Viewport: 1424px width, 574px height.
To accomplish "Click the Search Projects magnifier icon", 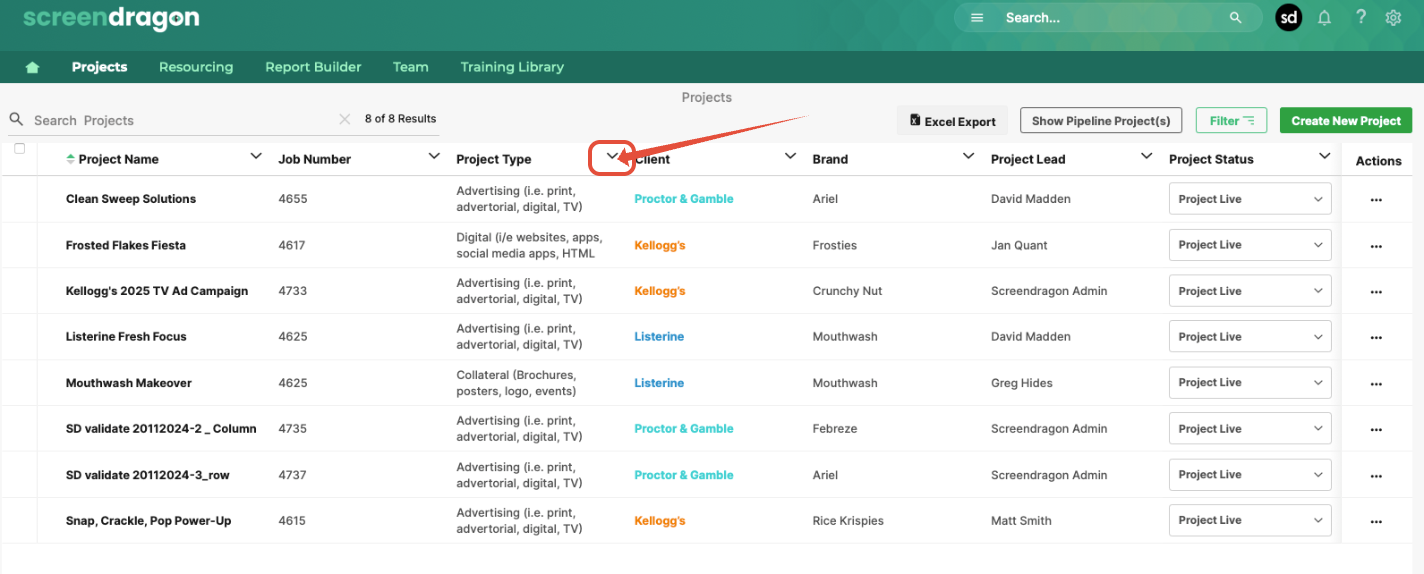I will [x=16, y=119].
